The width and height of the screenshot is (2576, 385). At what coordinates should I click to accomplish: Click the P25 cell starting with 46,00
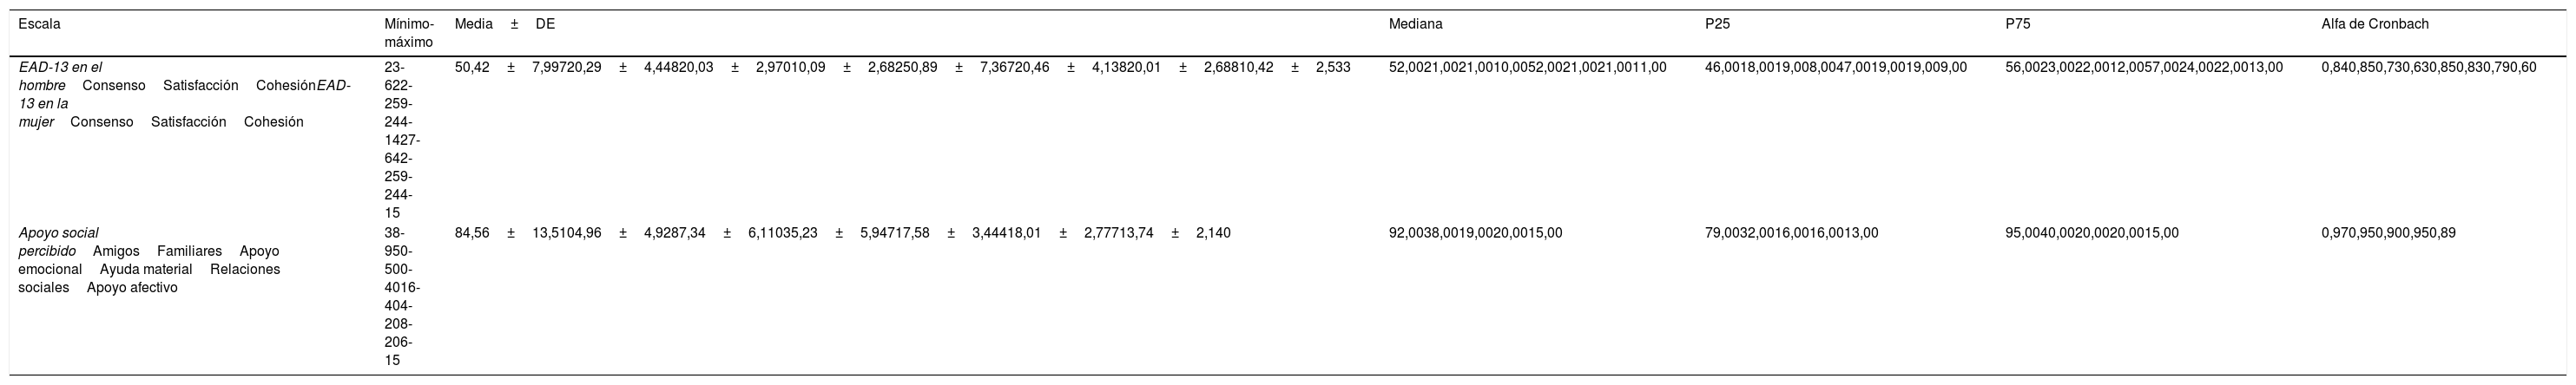[1835, 68]
